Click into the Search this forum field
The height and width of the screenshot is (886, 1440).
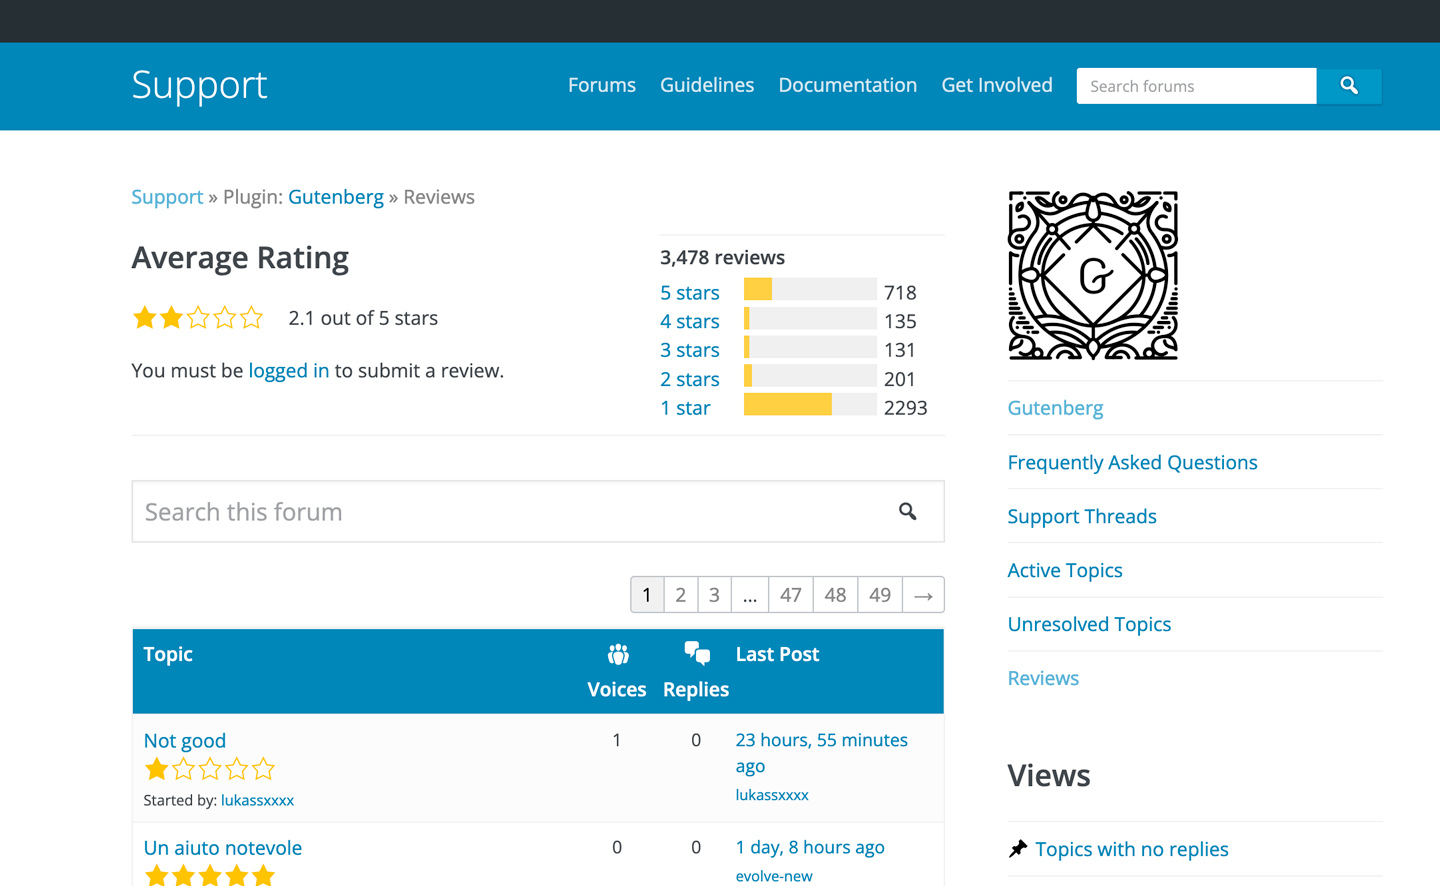pos(510,512)
